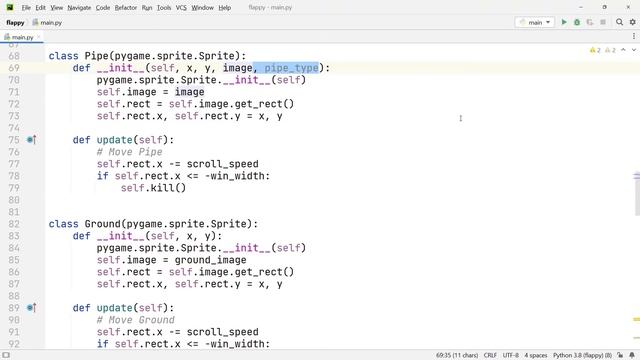Click 'self.kill()' on line 79
This screenshot has width=640, height=360.
(x=153, y=188)
